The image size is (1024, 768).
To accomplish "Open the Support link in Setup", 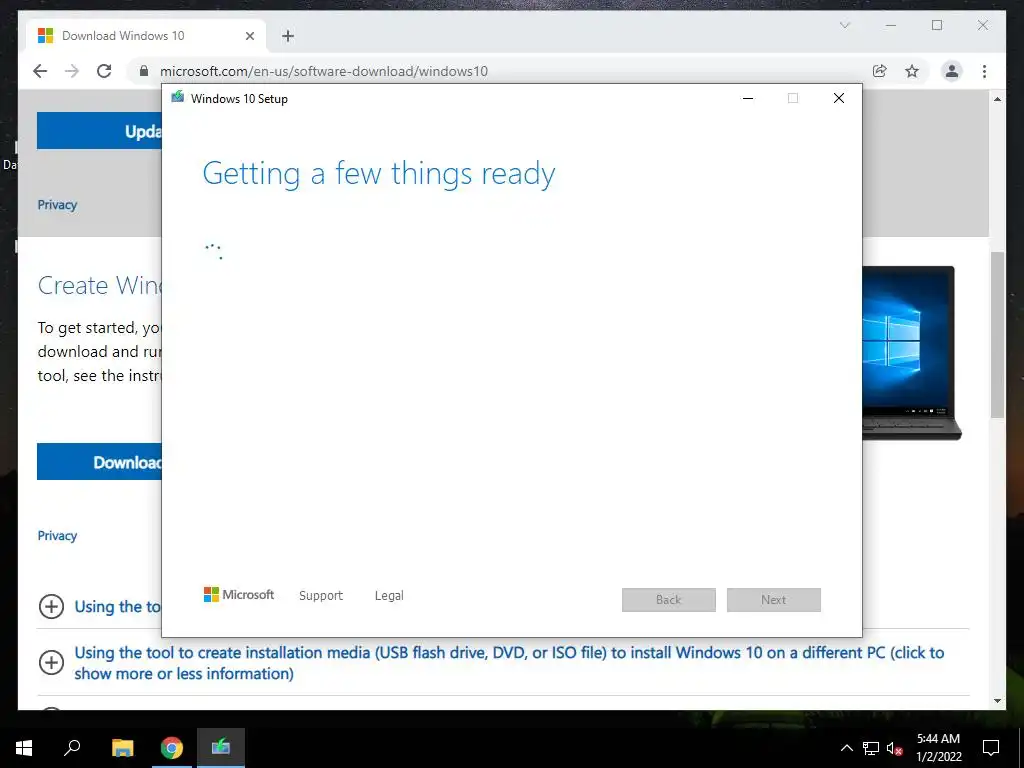I will tap(321, 596).
